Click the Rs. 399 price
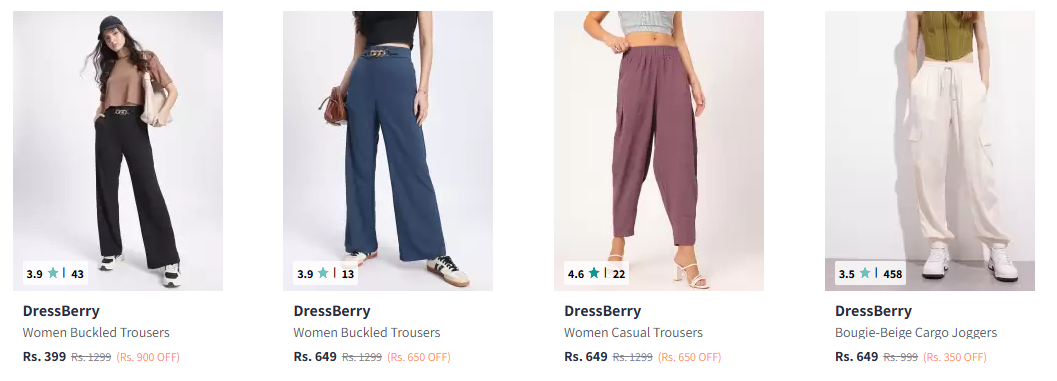1057x381 pixels. 44,356
